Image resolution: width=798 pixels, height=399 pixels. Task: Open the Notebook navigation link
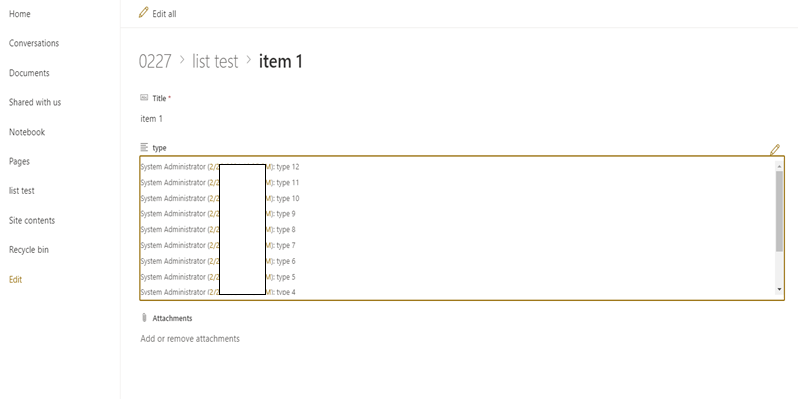click(27, 132)
